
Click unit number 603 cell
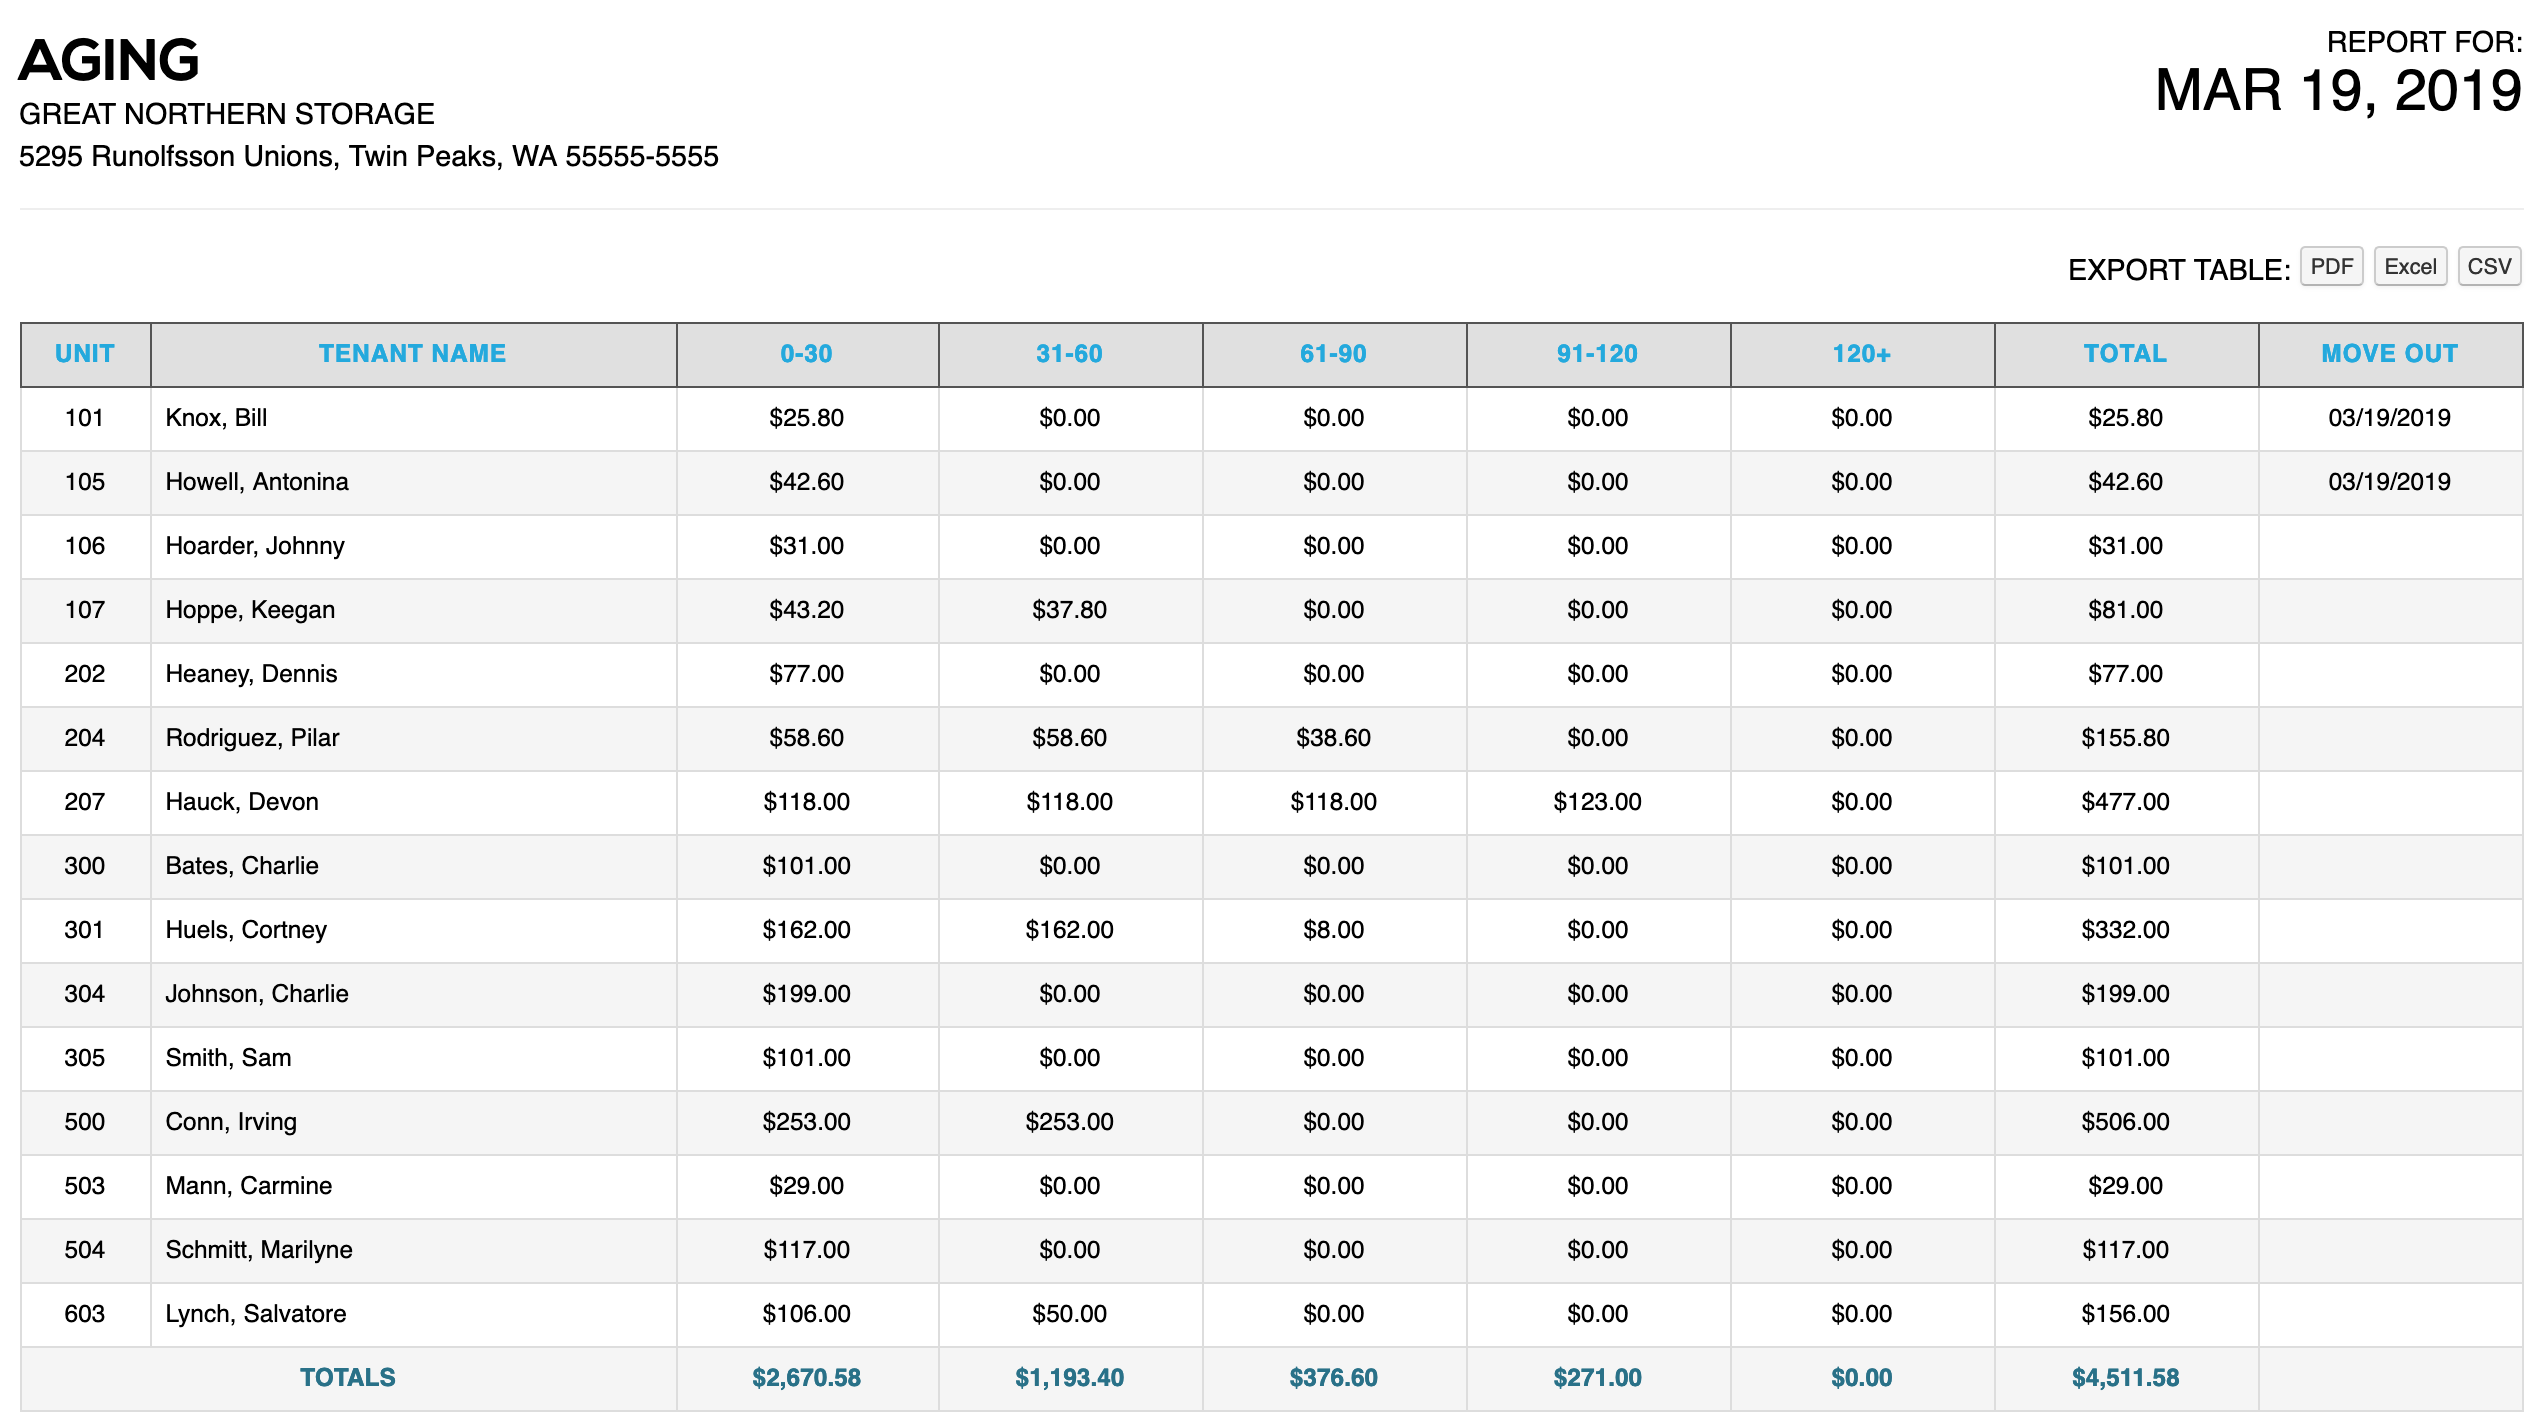coord(85,1314)
